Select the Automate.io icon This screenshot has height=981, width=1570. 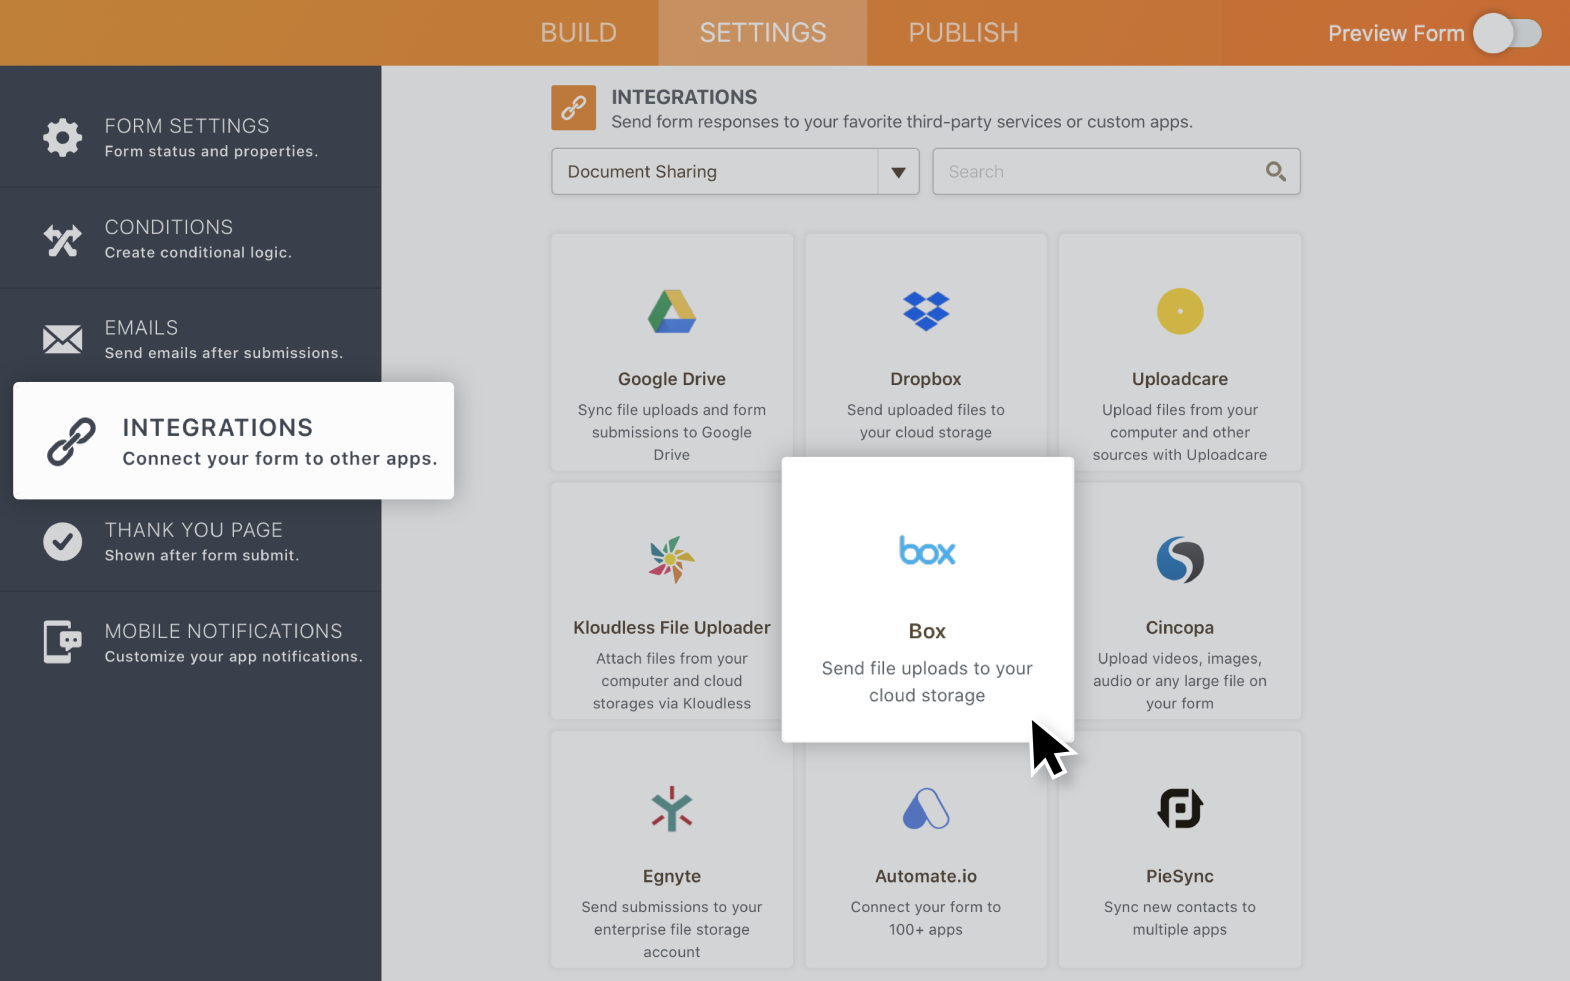point(926,809)
